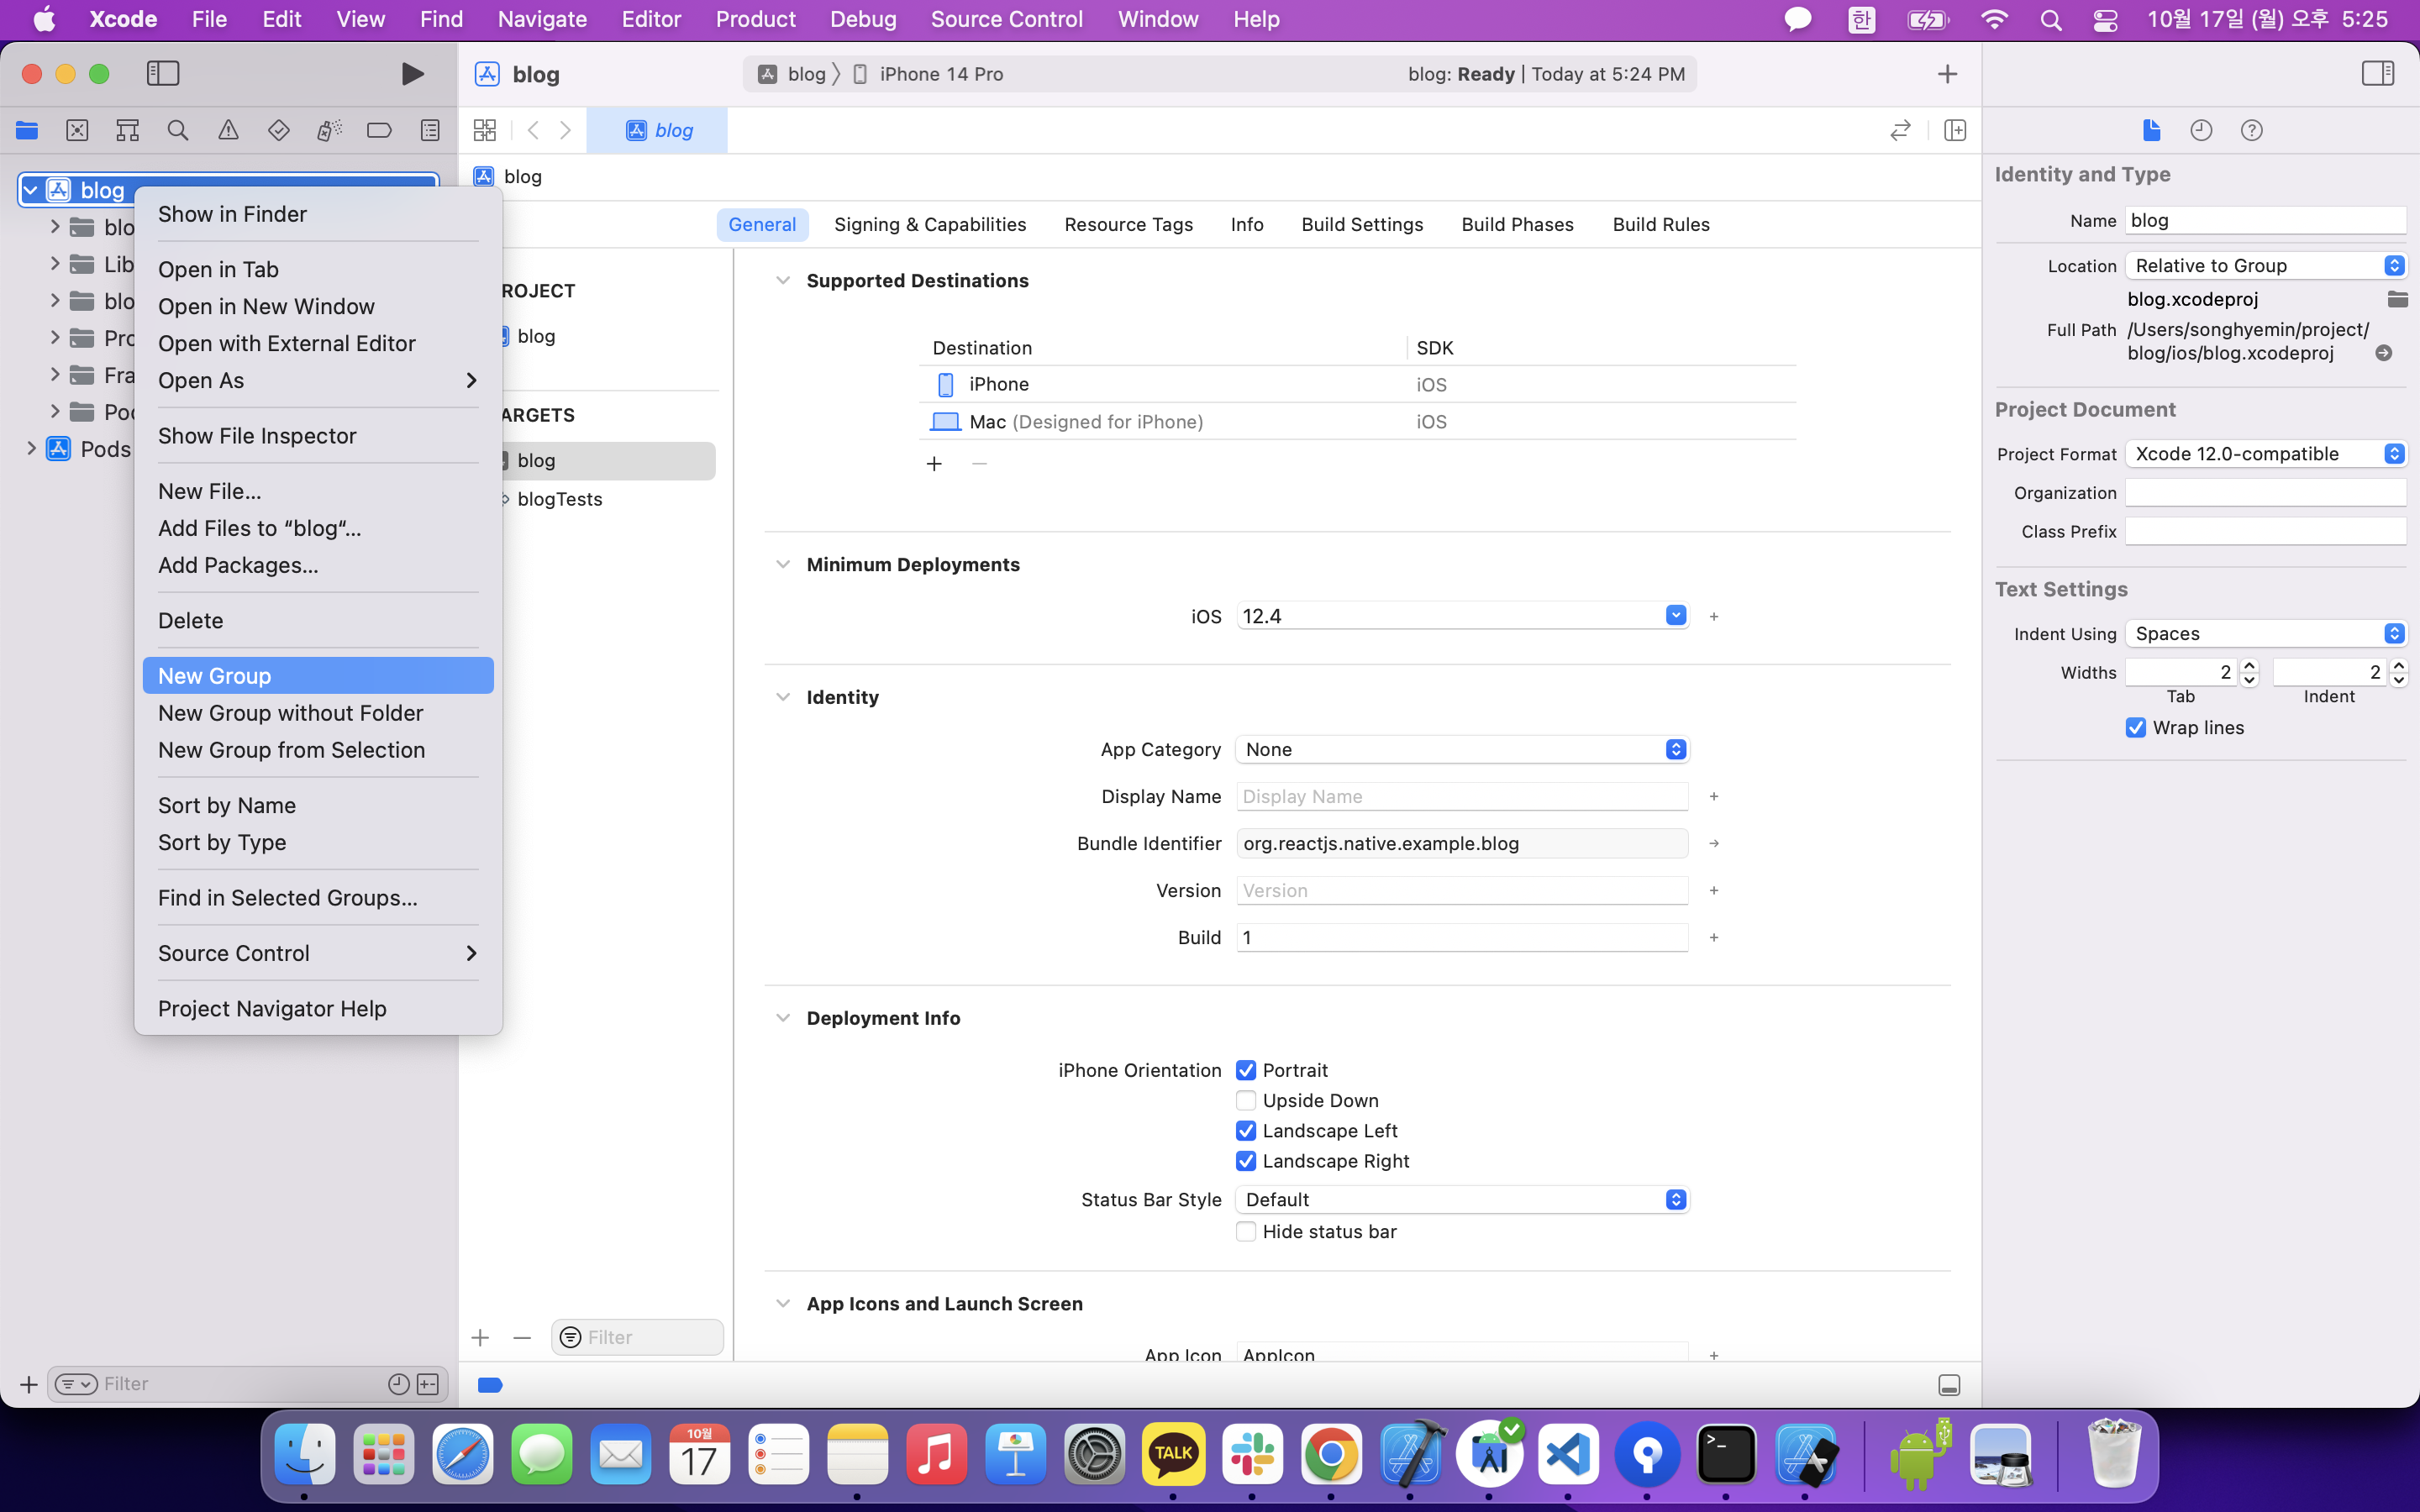Increase the Tab width stepper
2420x1512 pixels.
pyautogui.click(x=2249, y=665)
